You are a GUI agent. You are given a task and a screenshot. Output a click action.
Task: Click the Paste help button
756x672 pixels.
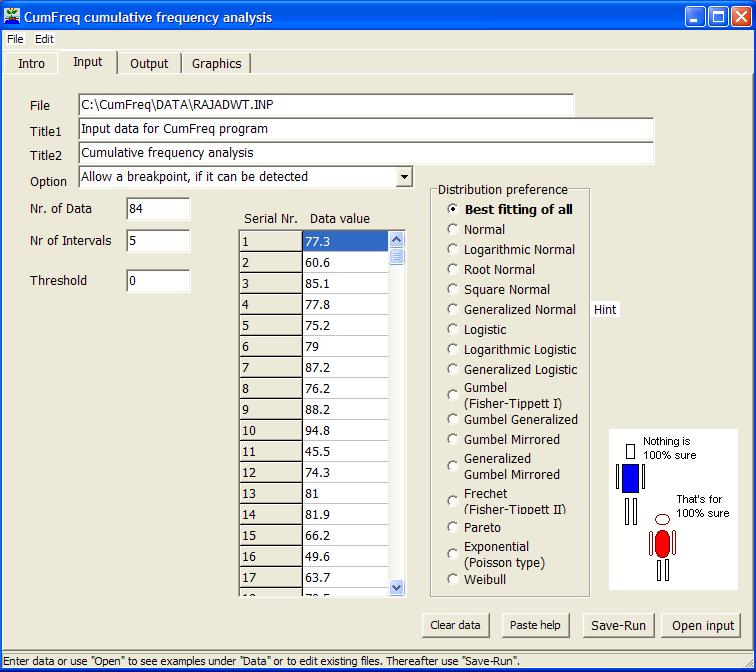(x=535, y=625)
